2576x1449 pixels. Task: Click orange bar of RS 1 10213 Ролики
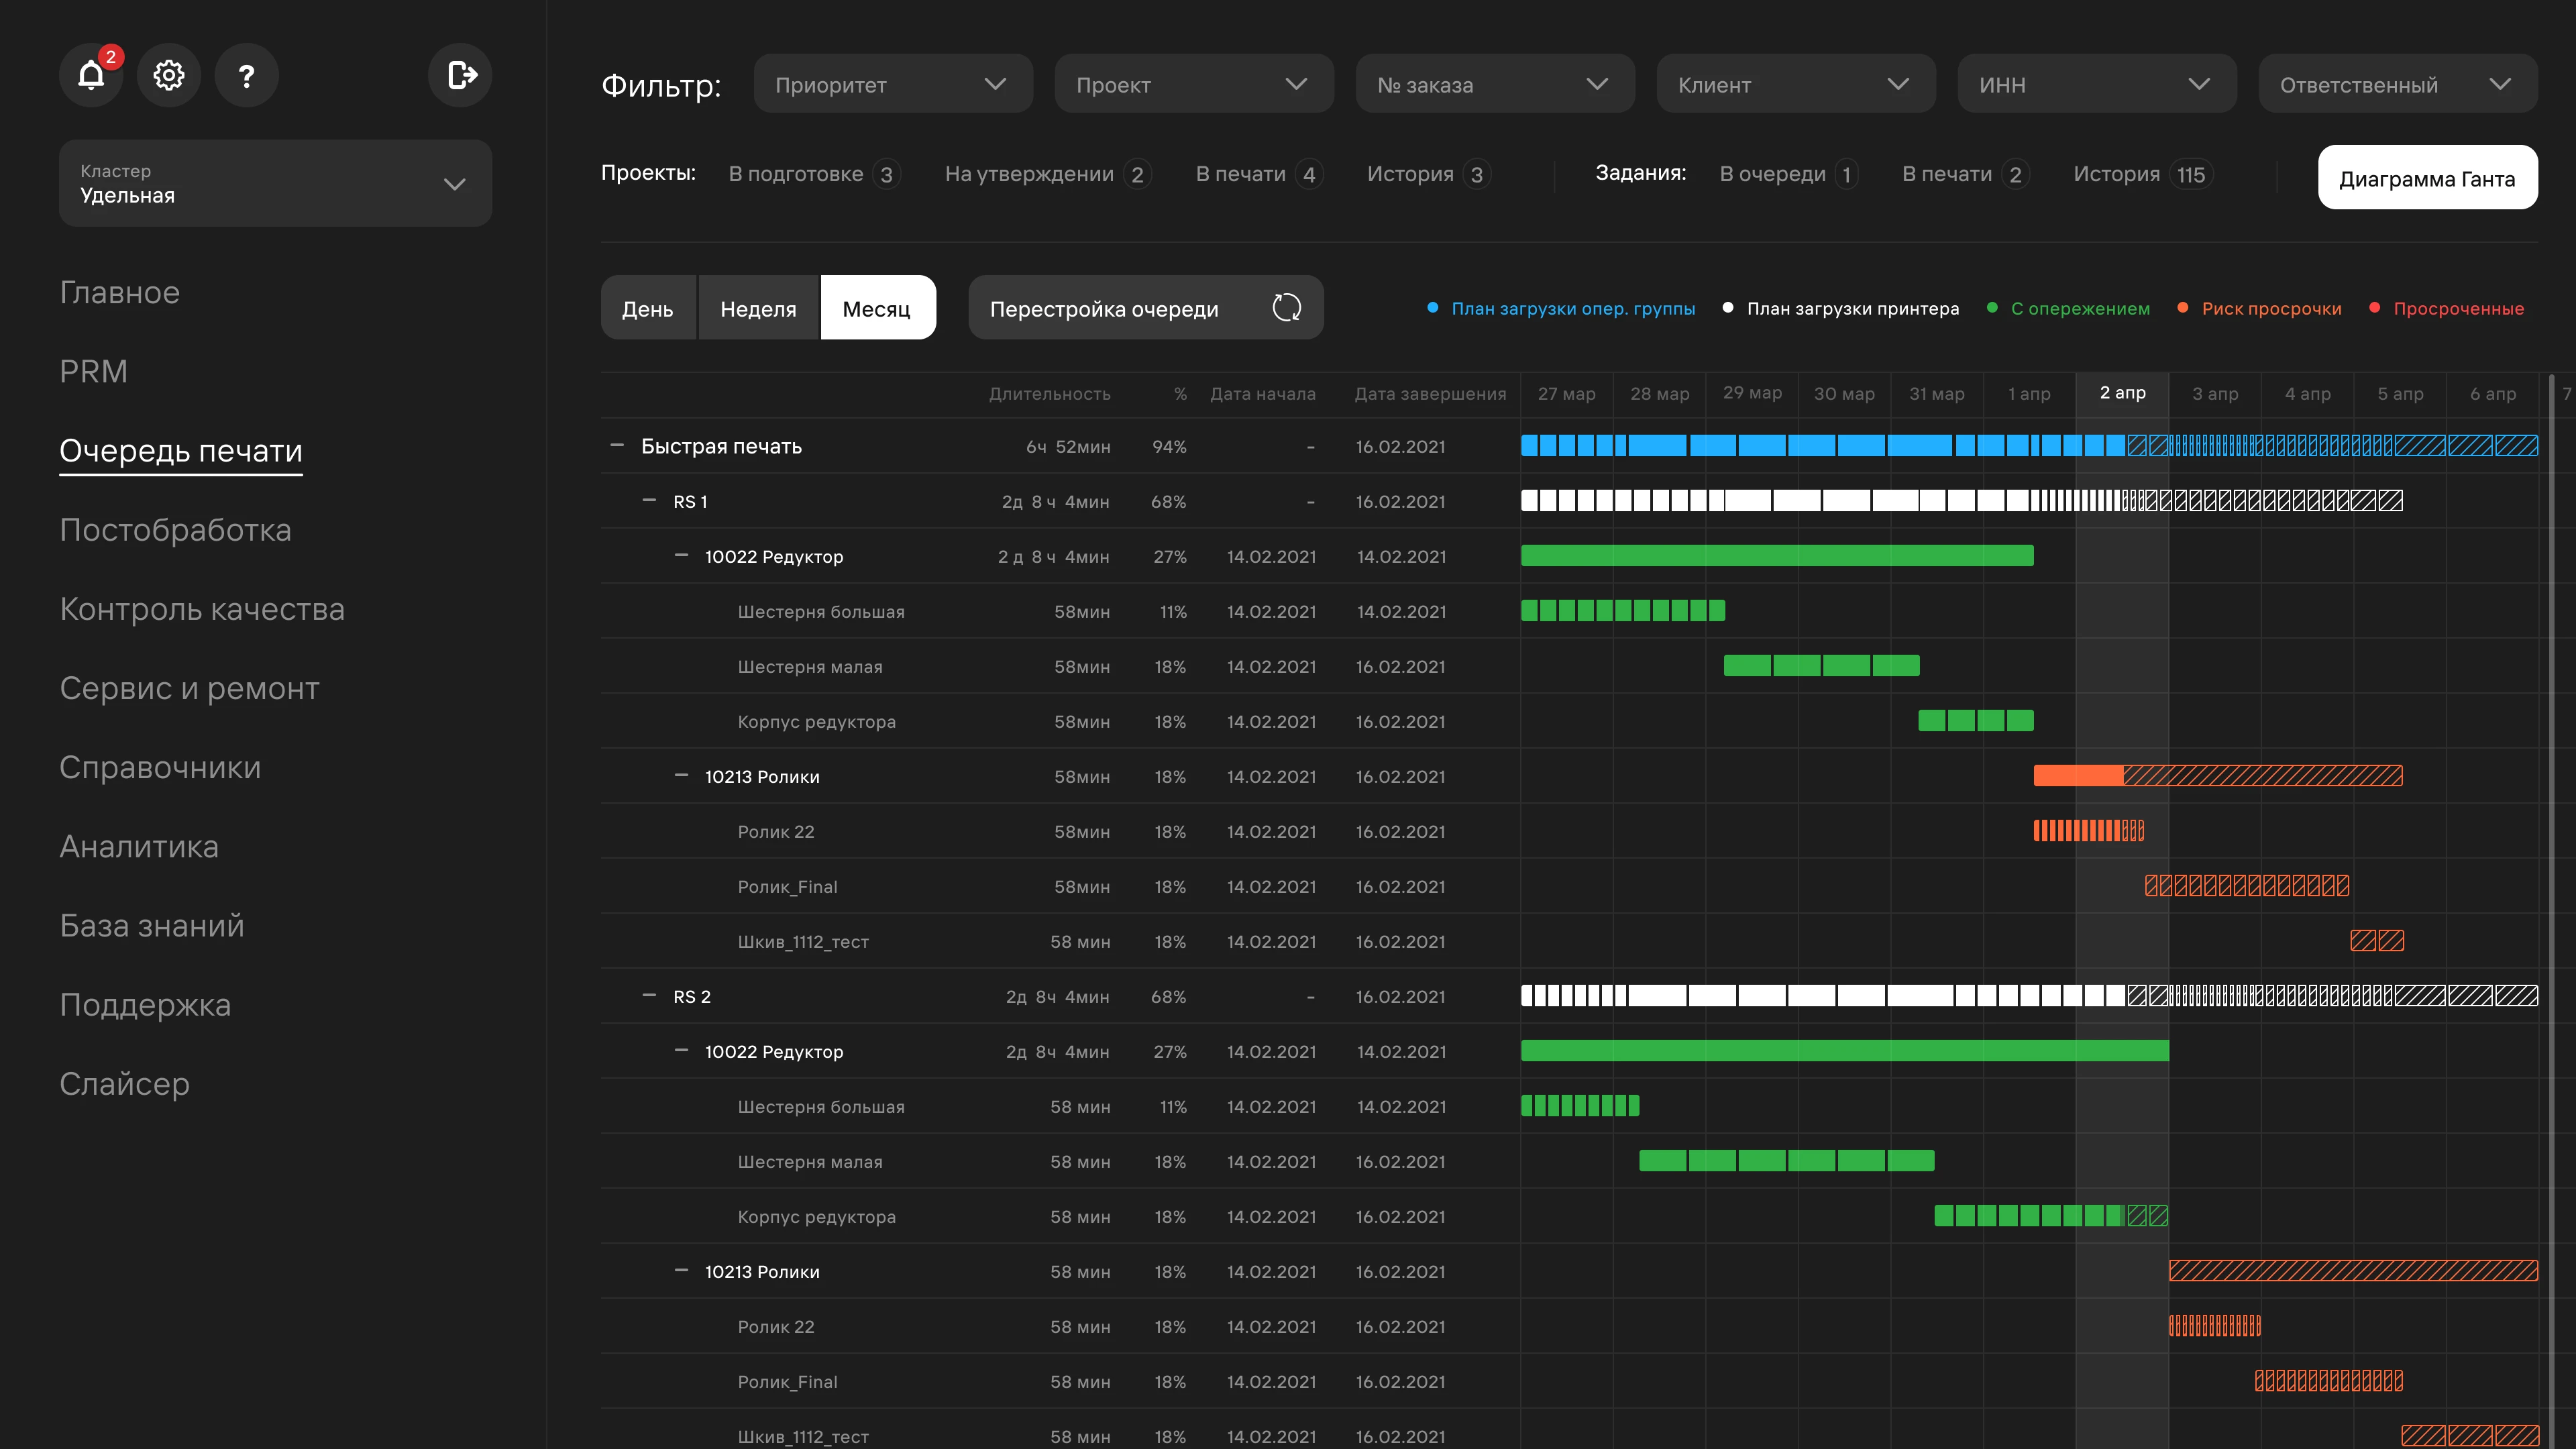click(2218, 775)
